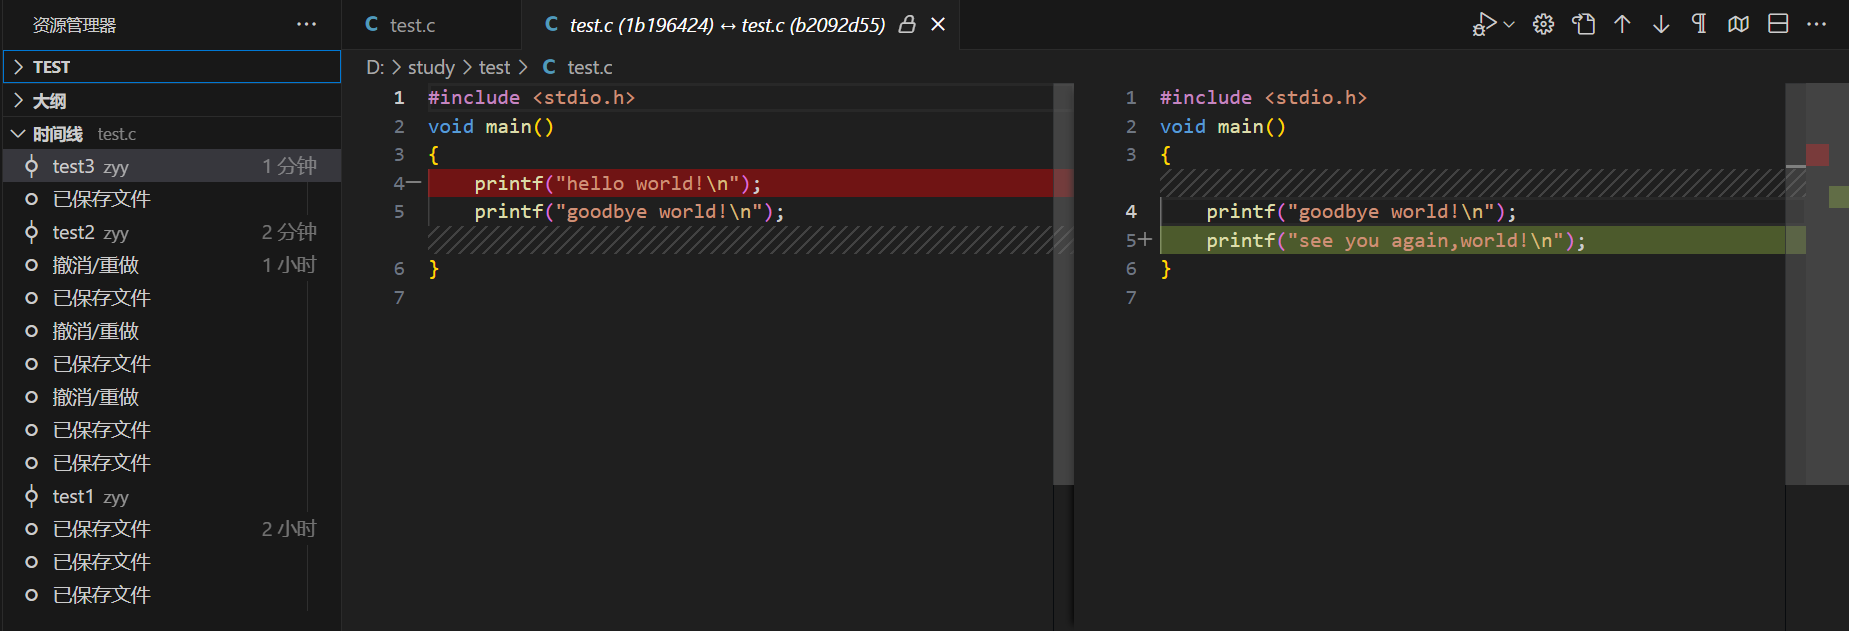Go to previous change with up arrow
This screenshot has width=1849, height=631.
[1622, 24]
